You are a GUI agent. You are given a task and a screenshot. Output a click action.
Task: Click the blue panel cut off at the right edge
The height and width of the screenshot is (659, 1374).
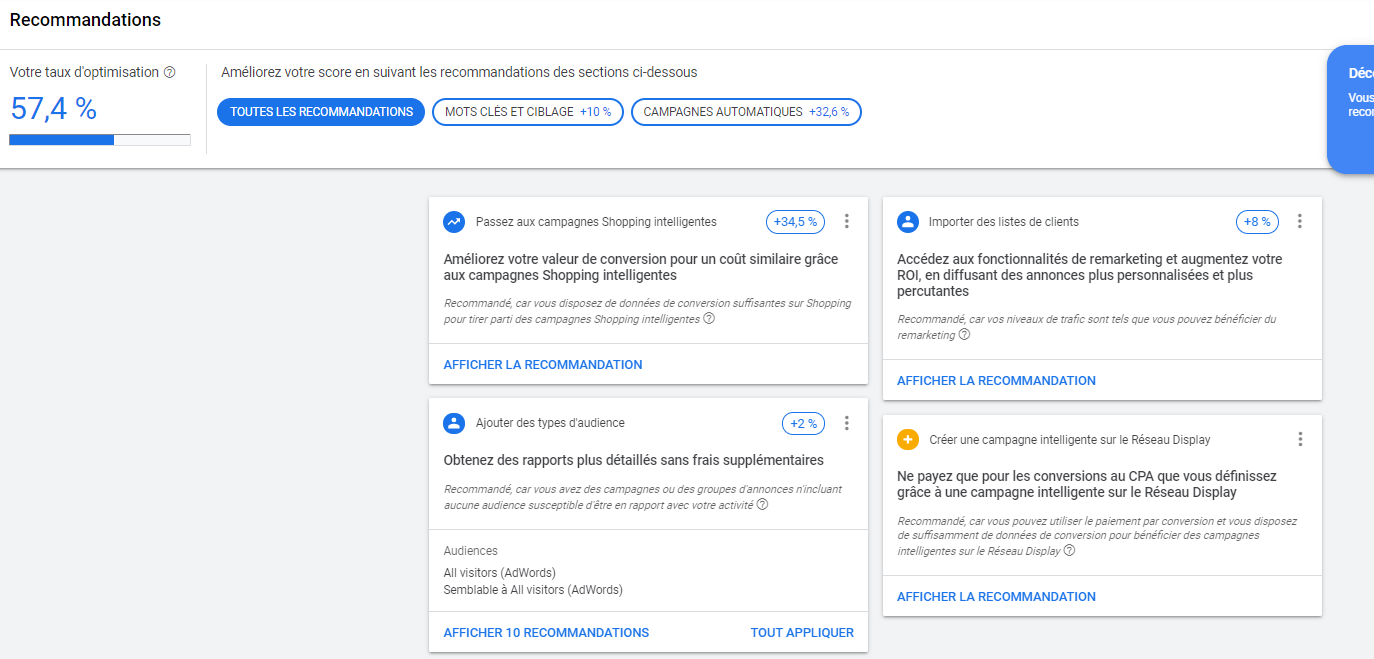pyautogui.click(x=1351, y=109)
